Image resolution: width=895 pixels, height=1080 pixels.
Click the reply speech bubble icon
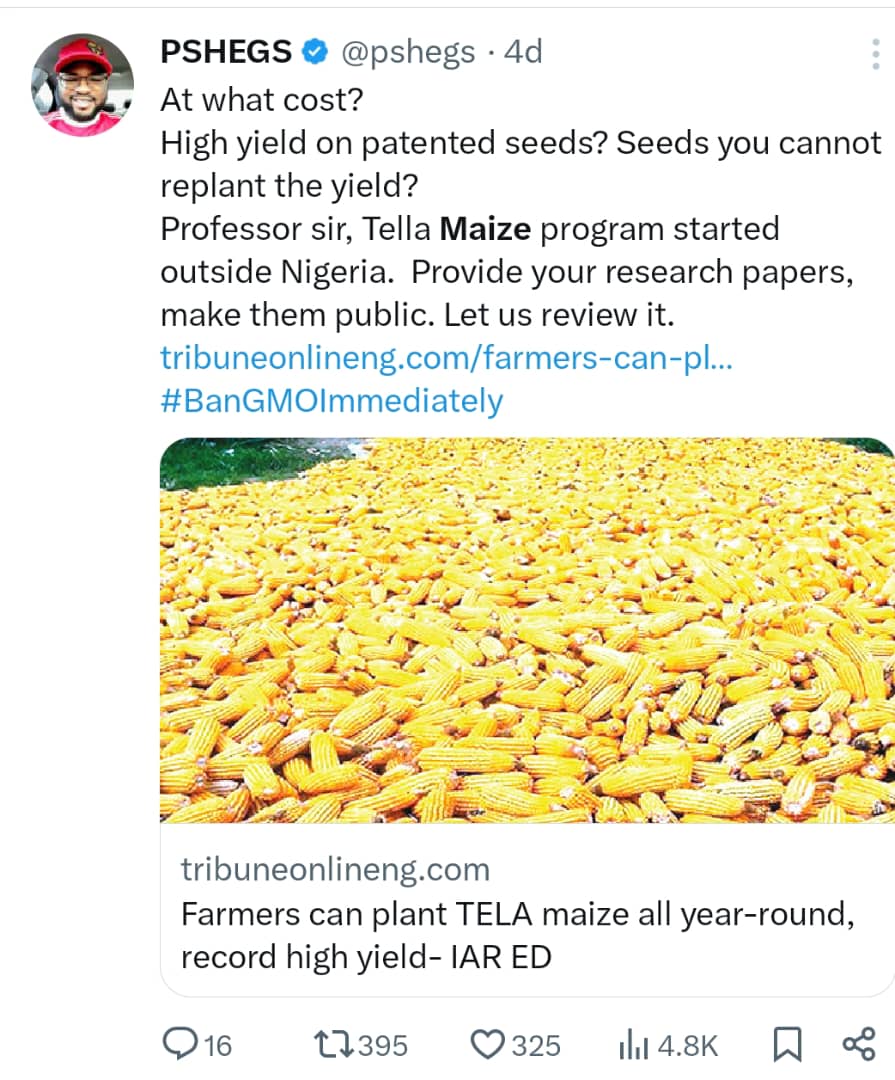click(x=180, y=1045)
